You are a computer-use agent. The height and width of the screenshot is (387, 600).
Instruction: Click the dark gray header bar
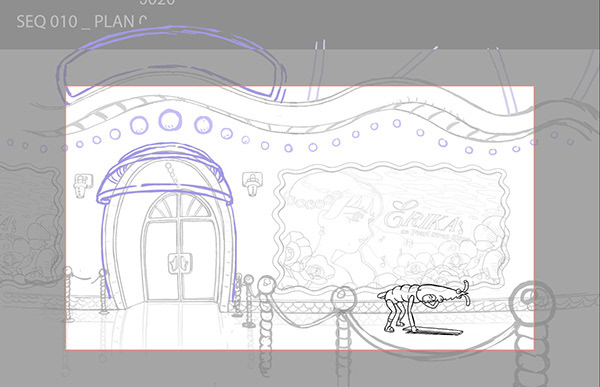click(x=300, y=24)
